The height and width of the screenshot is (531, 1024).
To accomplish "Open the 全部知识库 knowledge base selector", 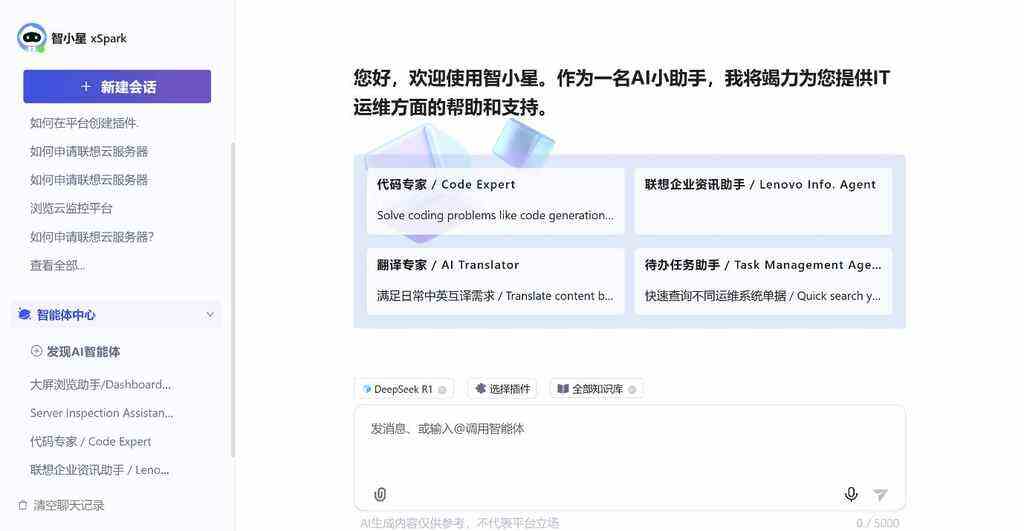I will point(596,389).
